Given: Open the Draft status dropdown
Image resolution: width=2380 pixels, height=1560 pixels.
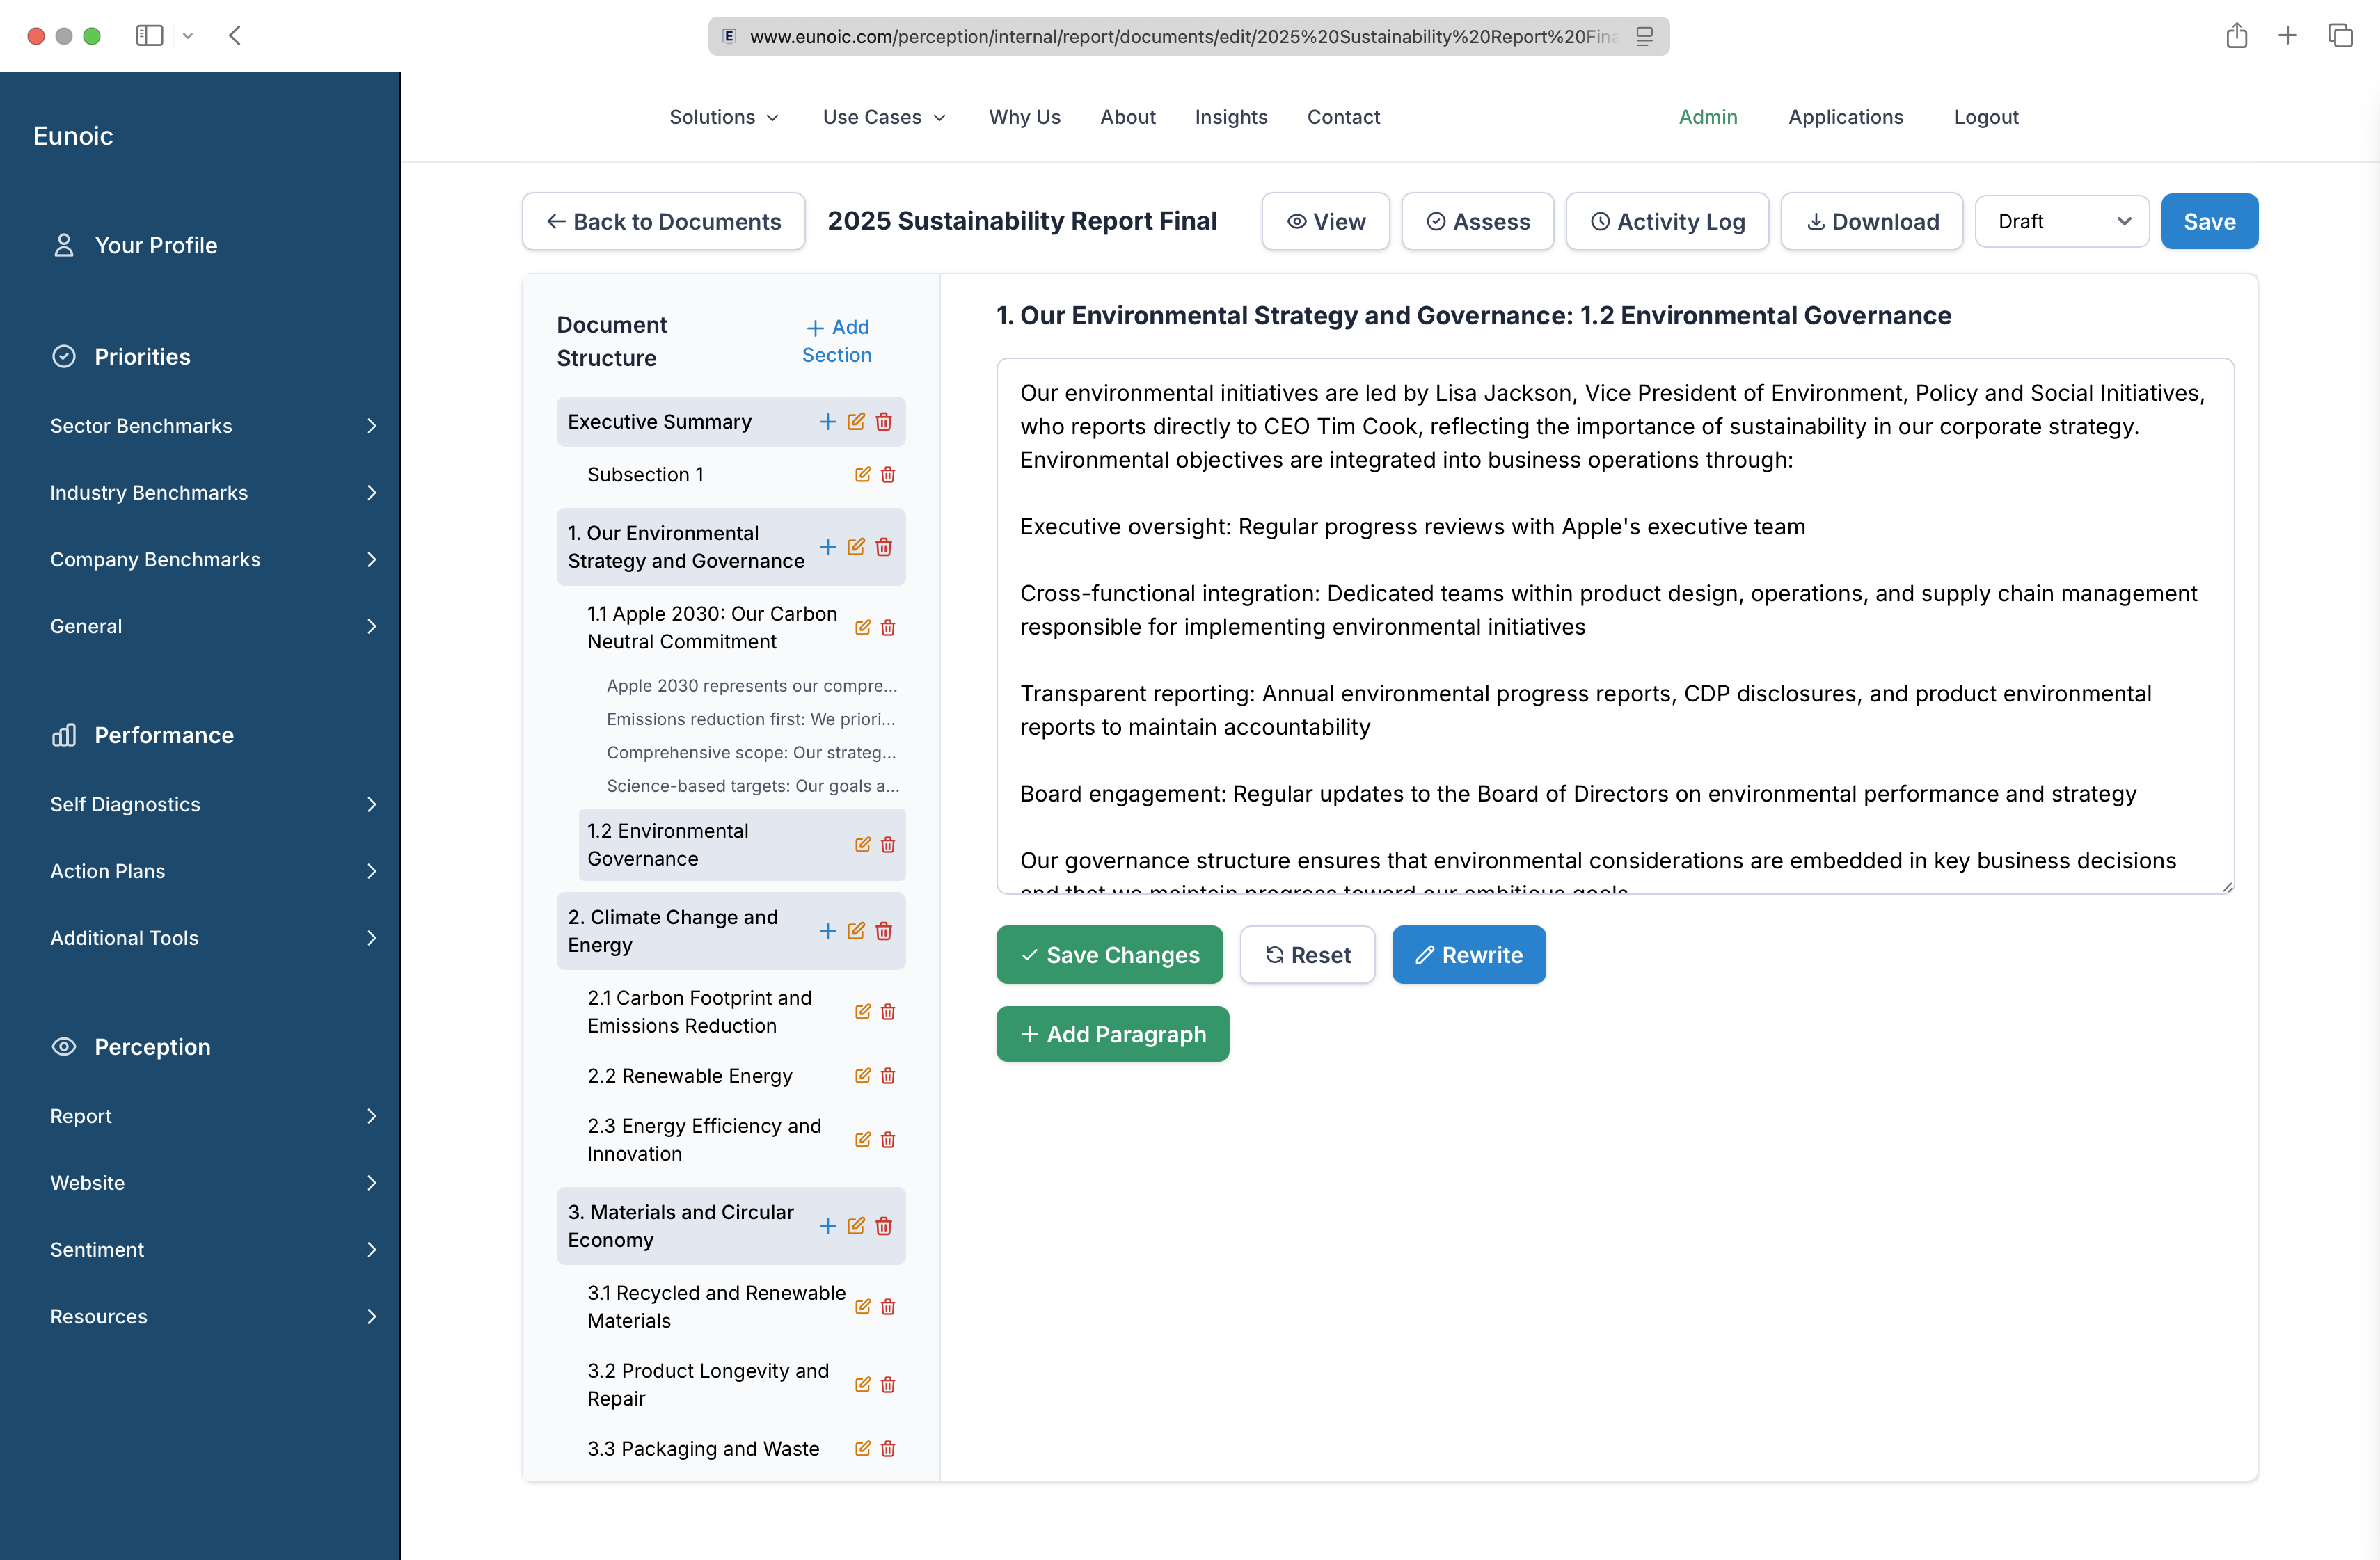Looking at the screenshot, I should pos(2062,222).
